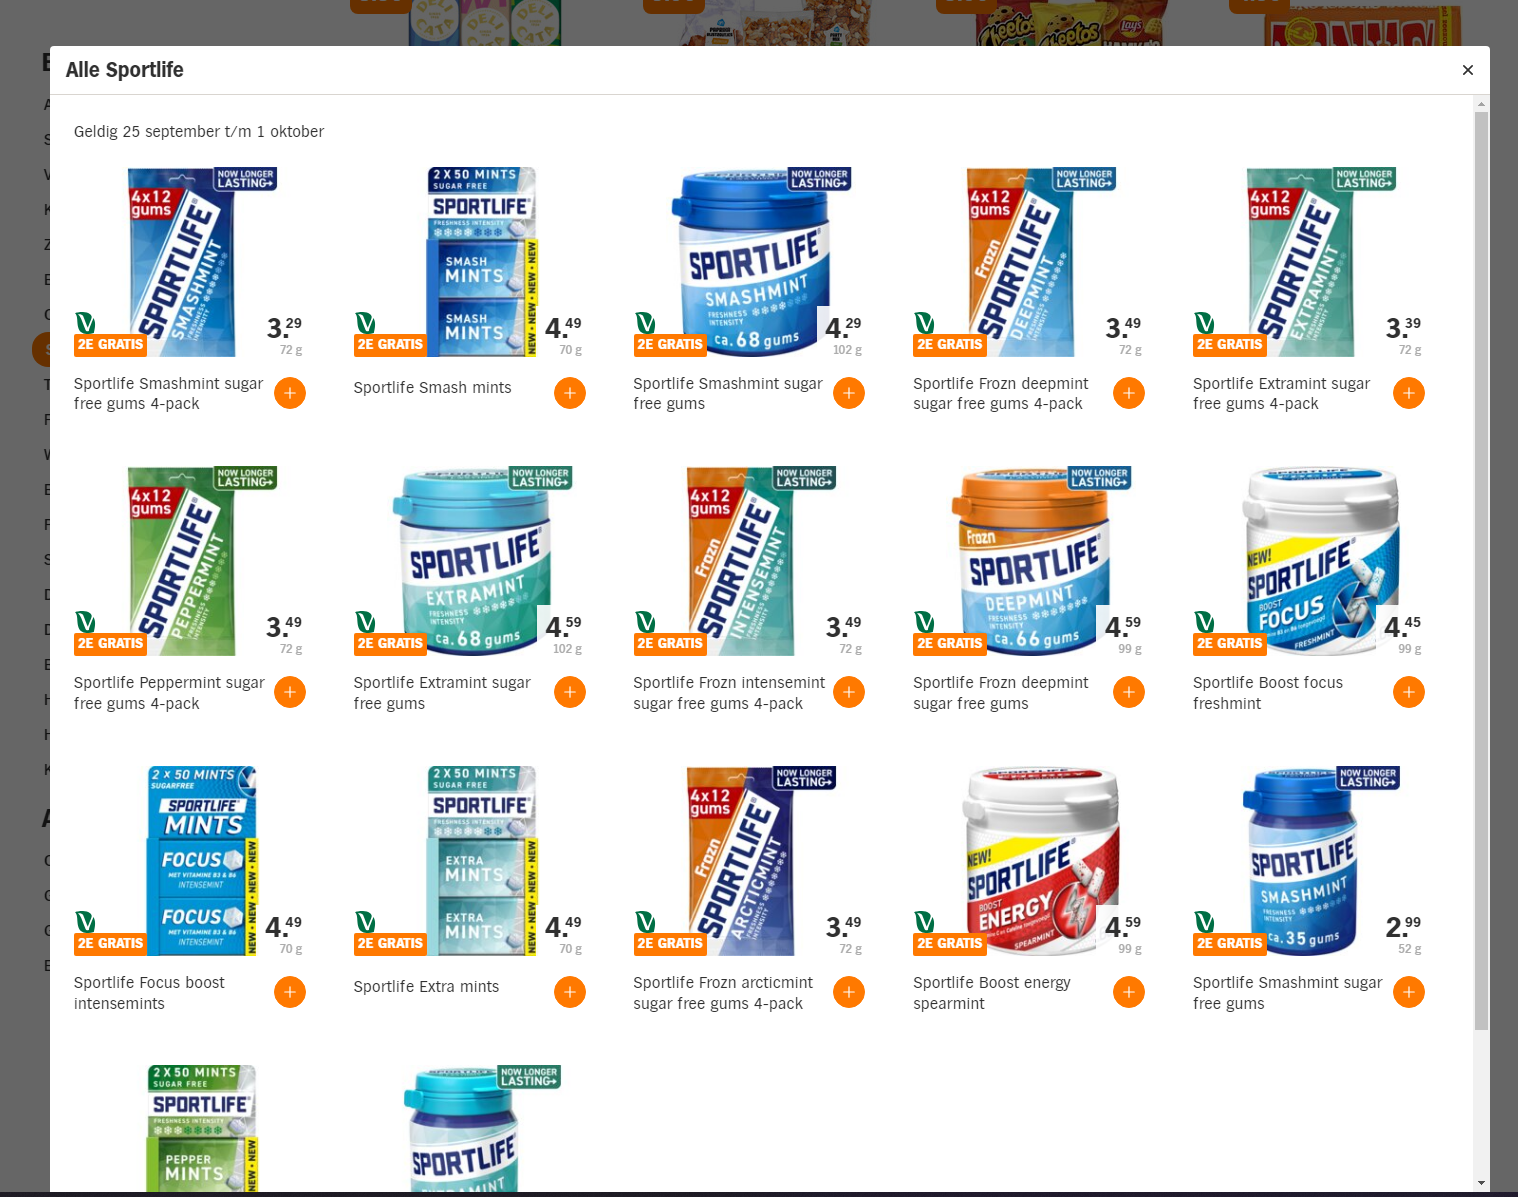1518x1197 pixels.
Task: Click the scrollbar down arrow in dialog
Action: (1481, 1184)
